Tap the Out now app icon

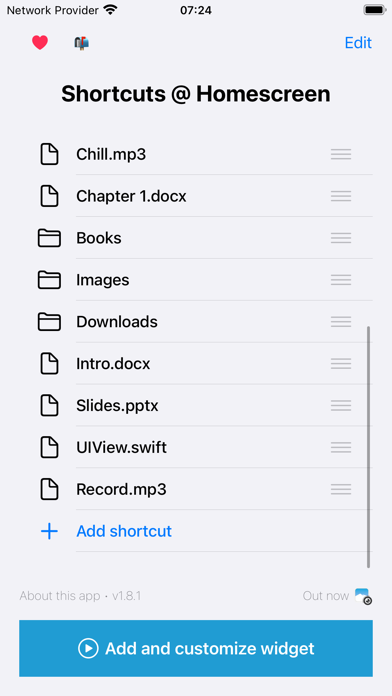[x=363, y=596]
